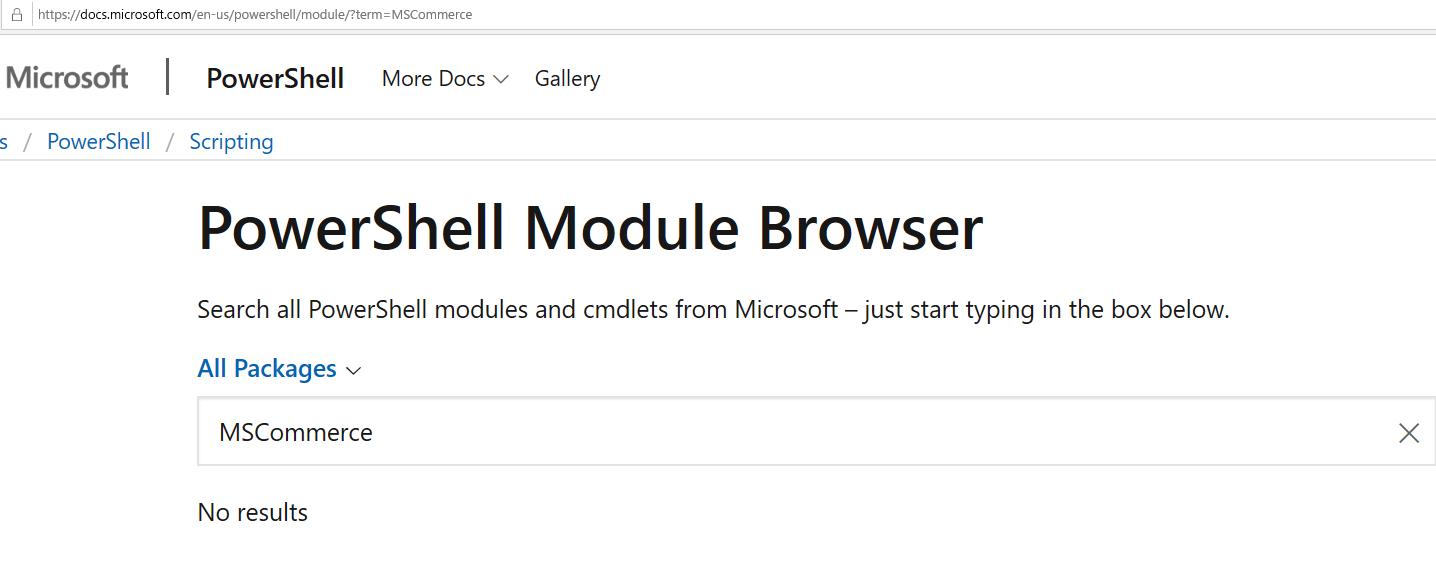Select the PowerShell wordmark in the header
Viewport: 1436px width, 584px height.
tap(275, 78)
